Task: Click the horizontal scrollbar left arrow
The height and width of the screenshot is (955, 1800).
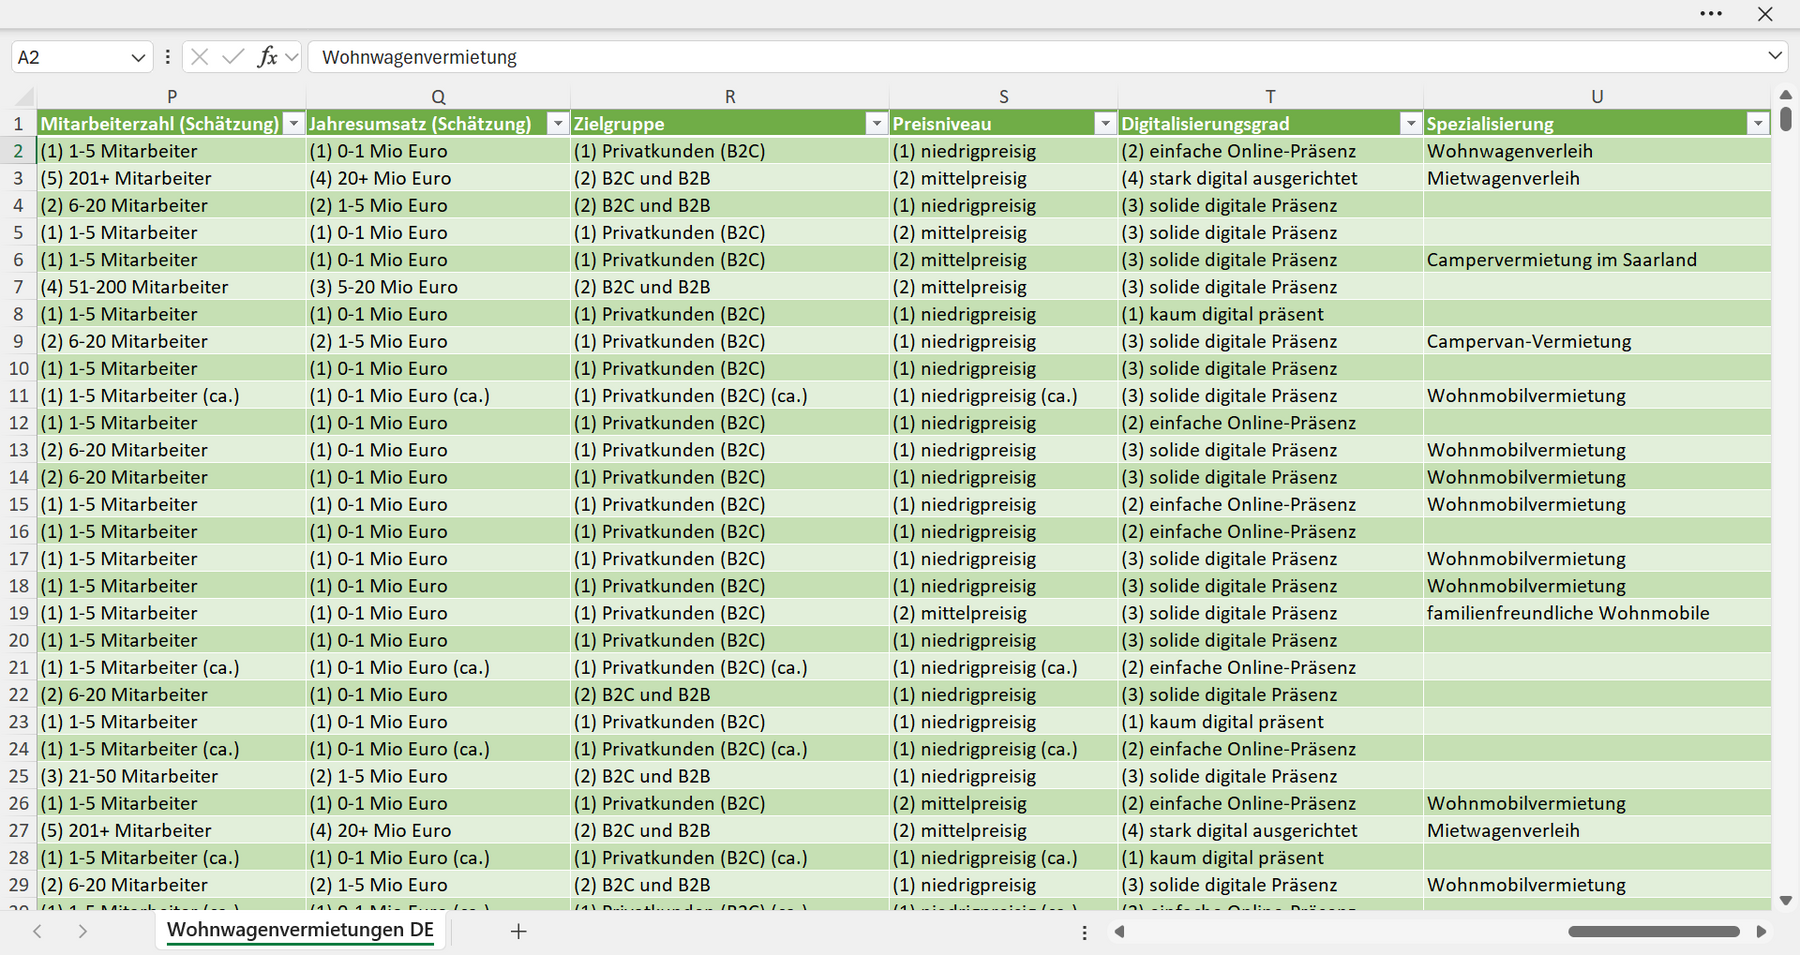Action: coord(1119,932)
